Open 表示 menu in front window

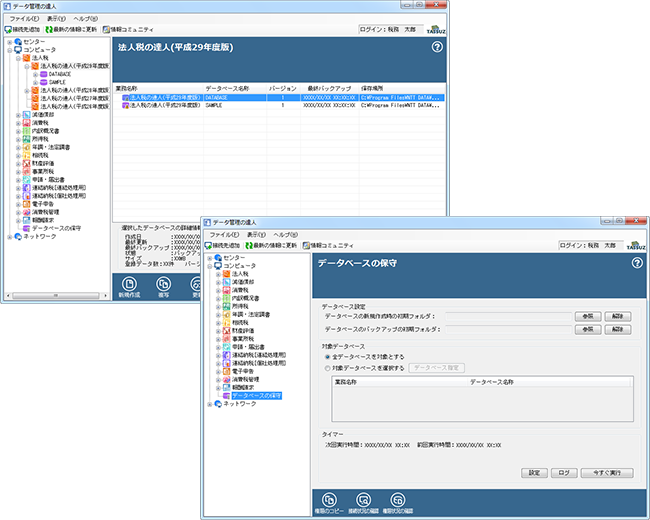point(256,235)
